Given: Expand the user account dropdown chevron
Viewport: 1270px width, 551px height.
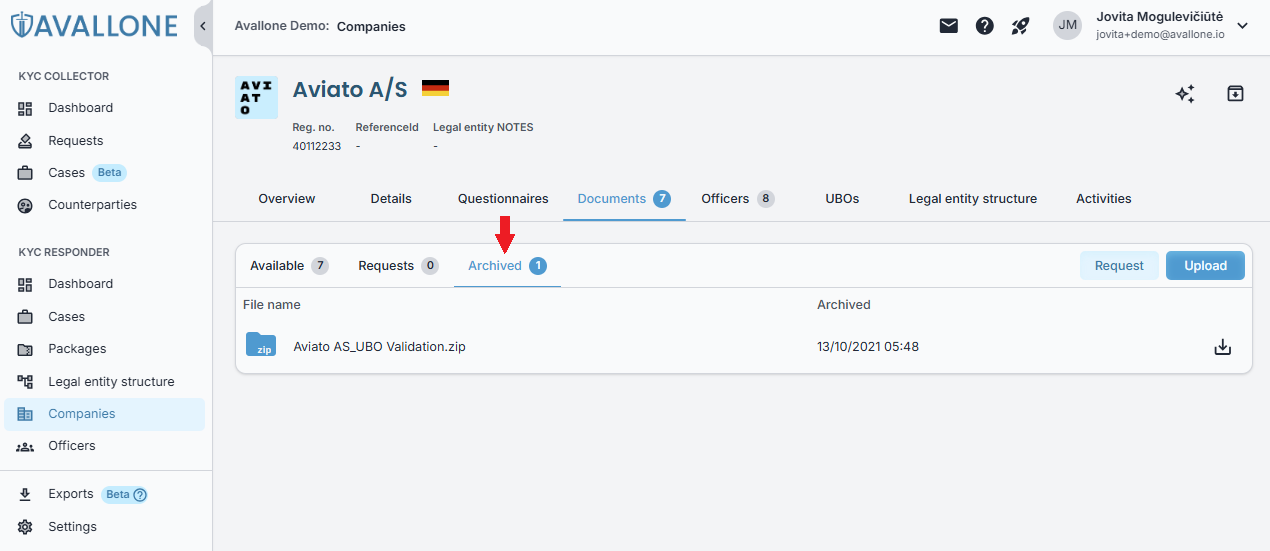Looking at the screenshot, I should (1243, 26).
